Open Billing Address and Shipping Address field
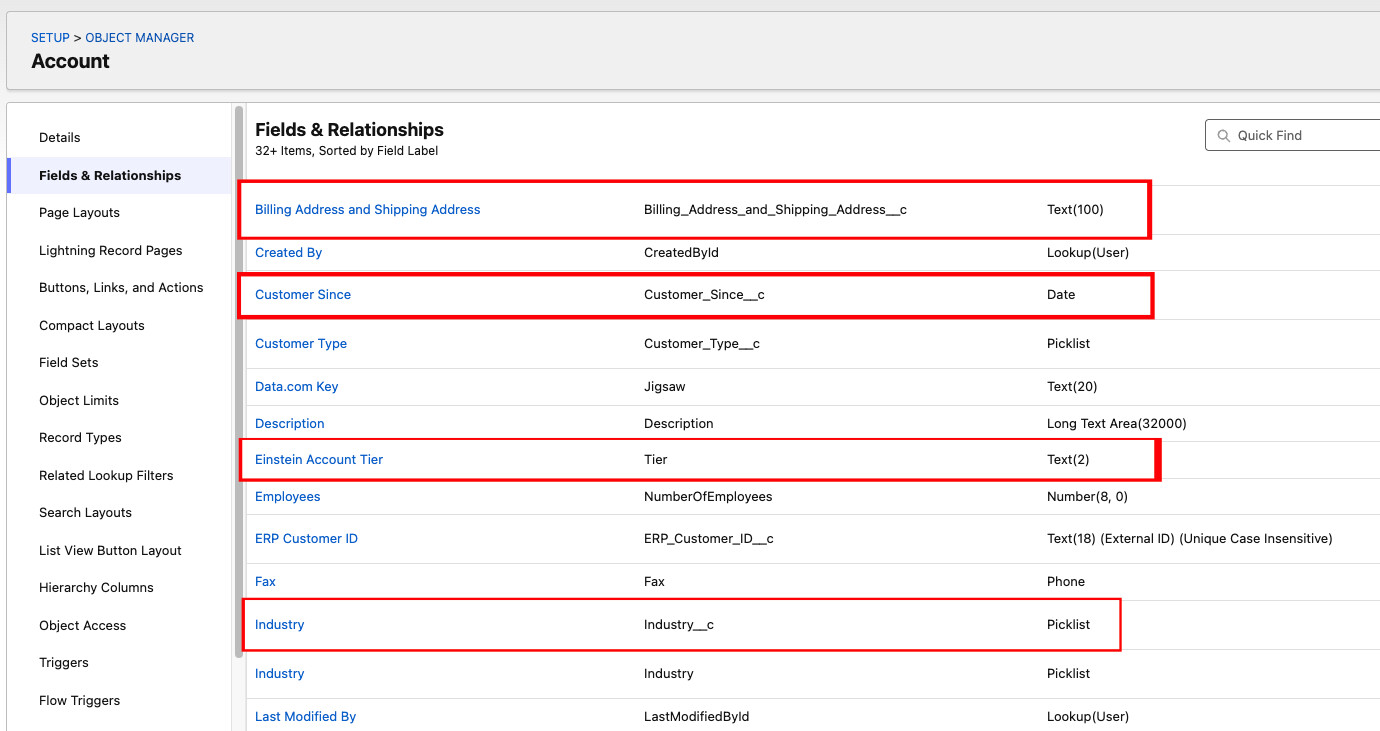1380x731 pixels. tap(367, 210)
